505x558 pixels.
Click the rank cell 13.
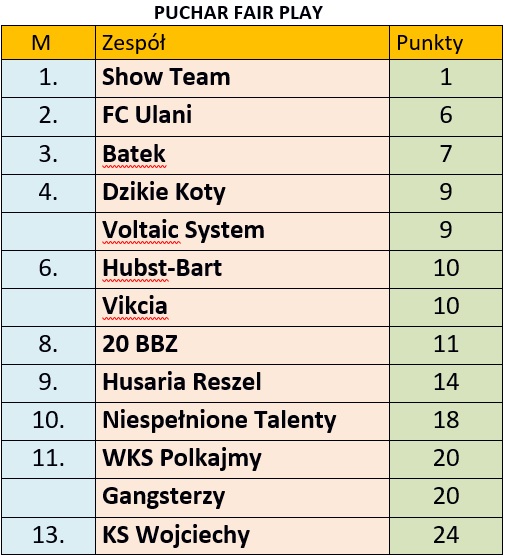48,536
